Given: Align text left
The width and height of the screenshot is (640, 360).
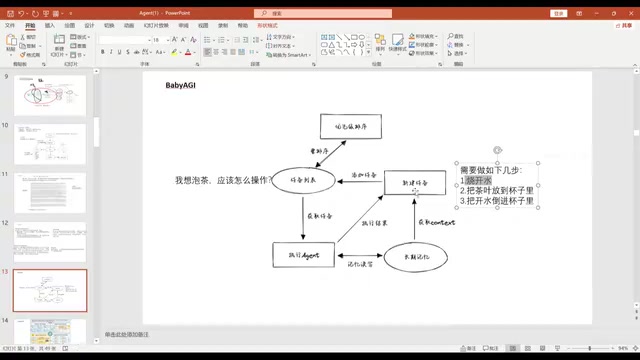Looking at the screenshot, I should point(207,52).
